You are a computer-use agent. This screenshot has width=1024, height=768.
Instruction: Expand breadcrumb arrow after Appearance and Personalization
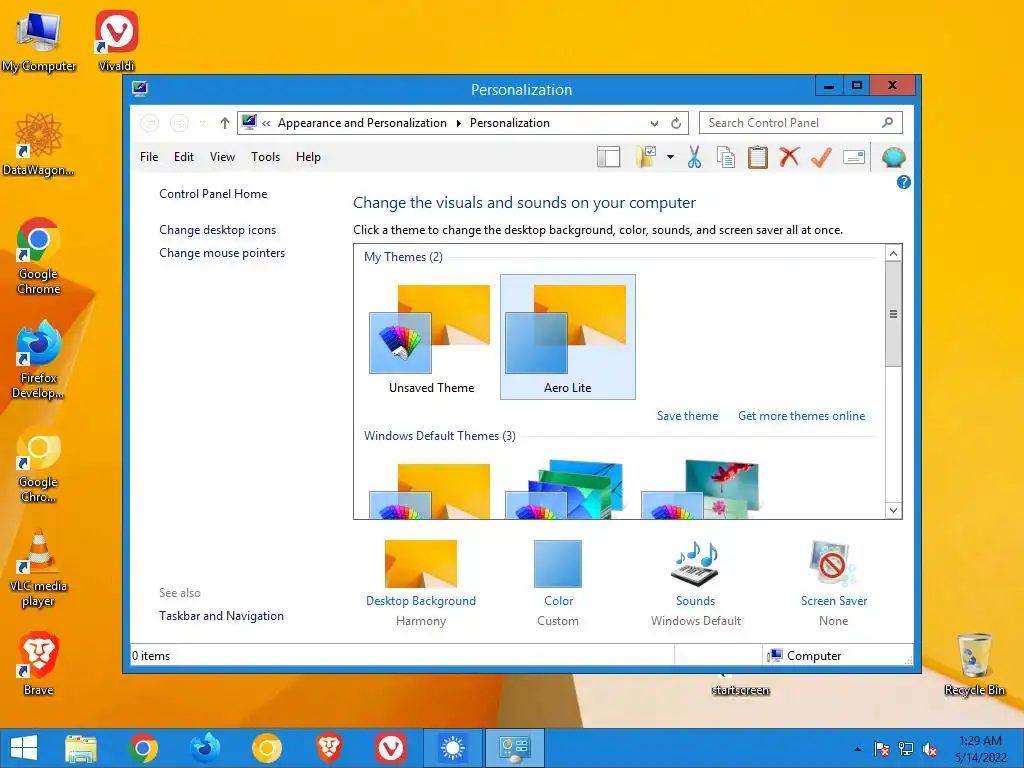[458, 123]
